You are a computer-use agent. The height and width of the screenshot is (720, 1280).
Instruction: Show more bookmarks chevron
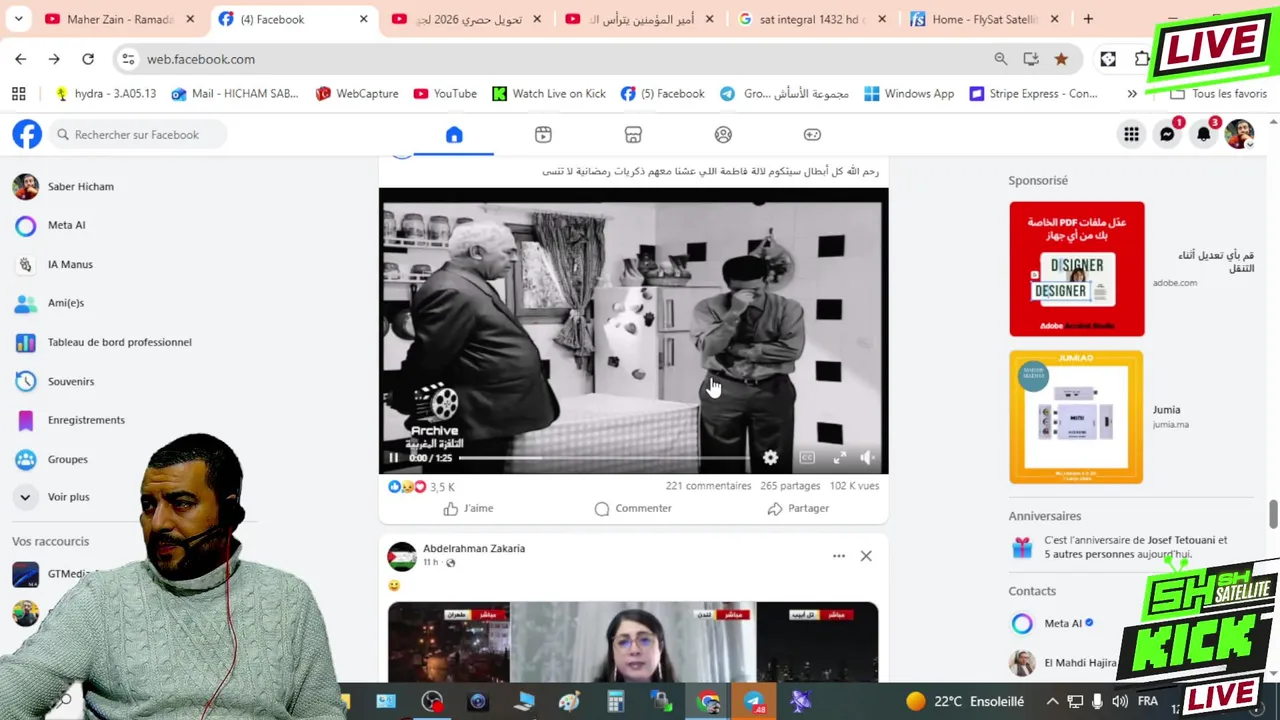pos(1132,93)
